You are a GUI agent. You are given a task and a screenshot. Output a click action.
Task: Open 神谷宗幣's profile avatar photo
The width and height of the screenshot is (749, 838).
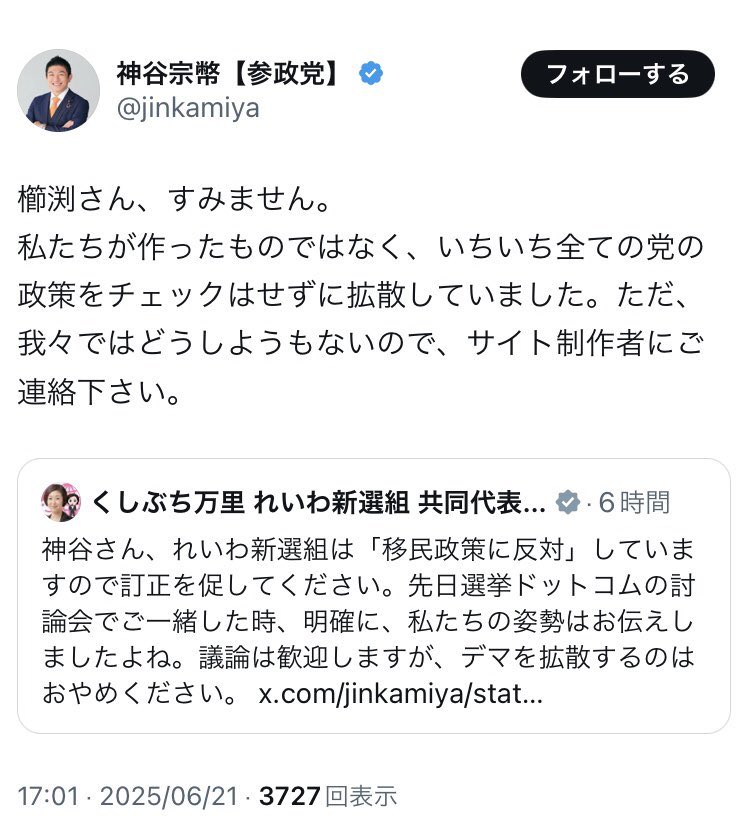pyautogui.click(x=58, y=91)
